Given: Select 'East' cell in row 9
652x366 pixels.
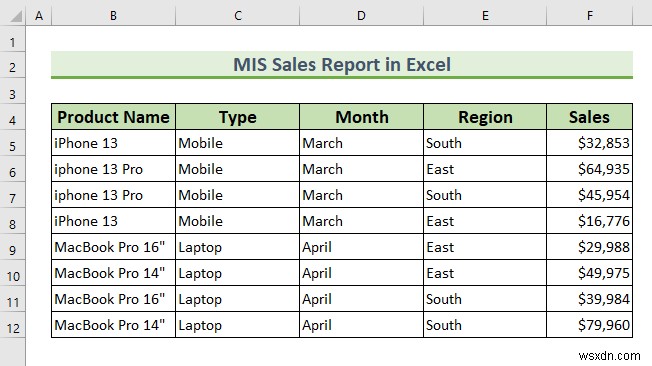Looking at the screenshot, I should coord(485,247).
